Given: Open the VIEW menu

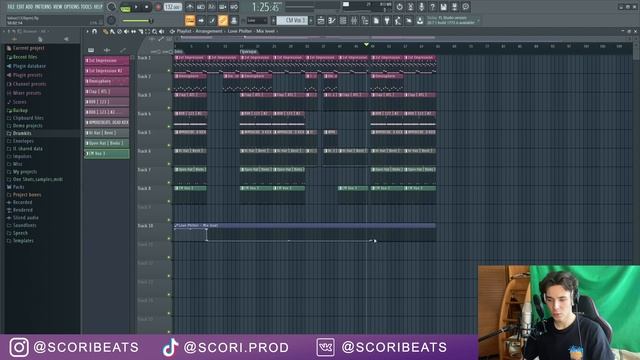Looking at the screenshot, I should [x=58, y=7].
